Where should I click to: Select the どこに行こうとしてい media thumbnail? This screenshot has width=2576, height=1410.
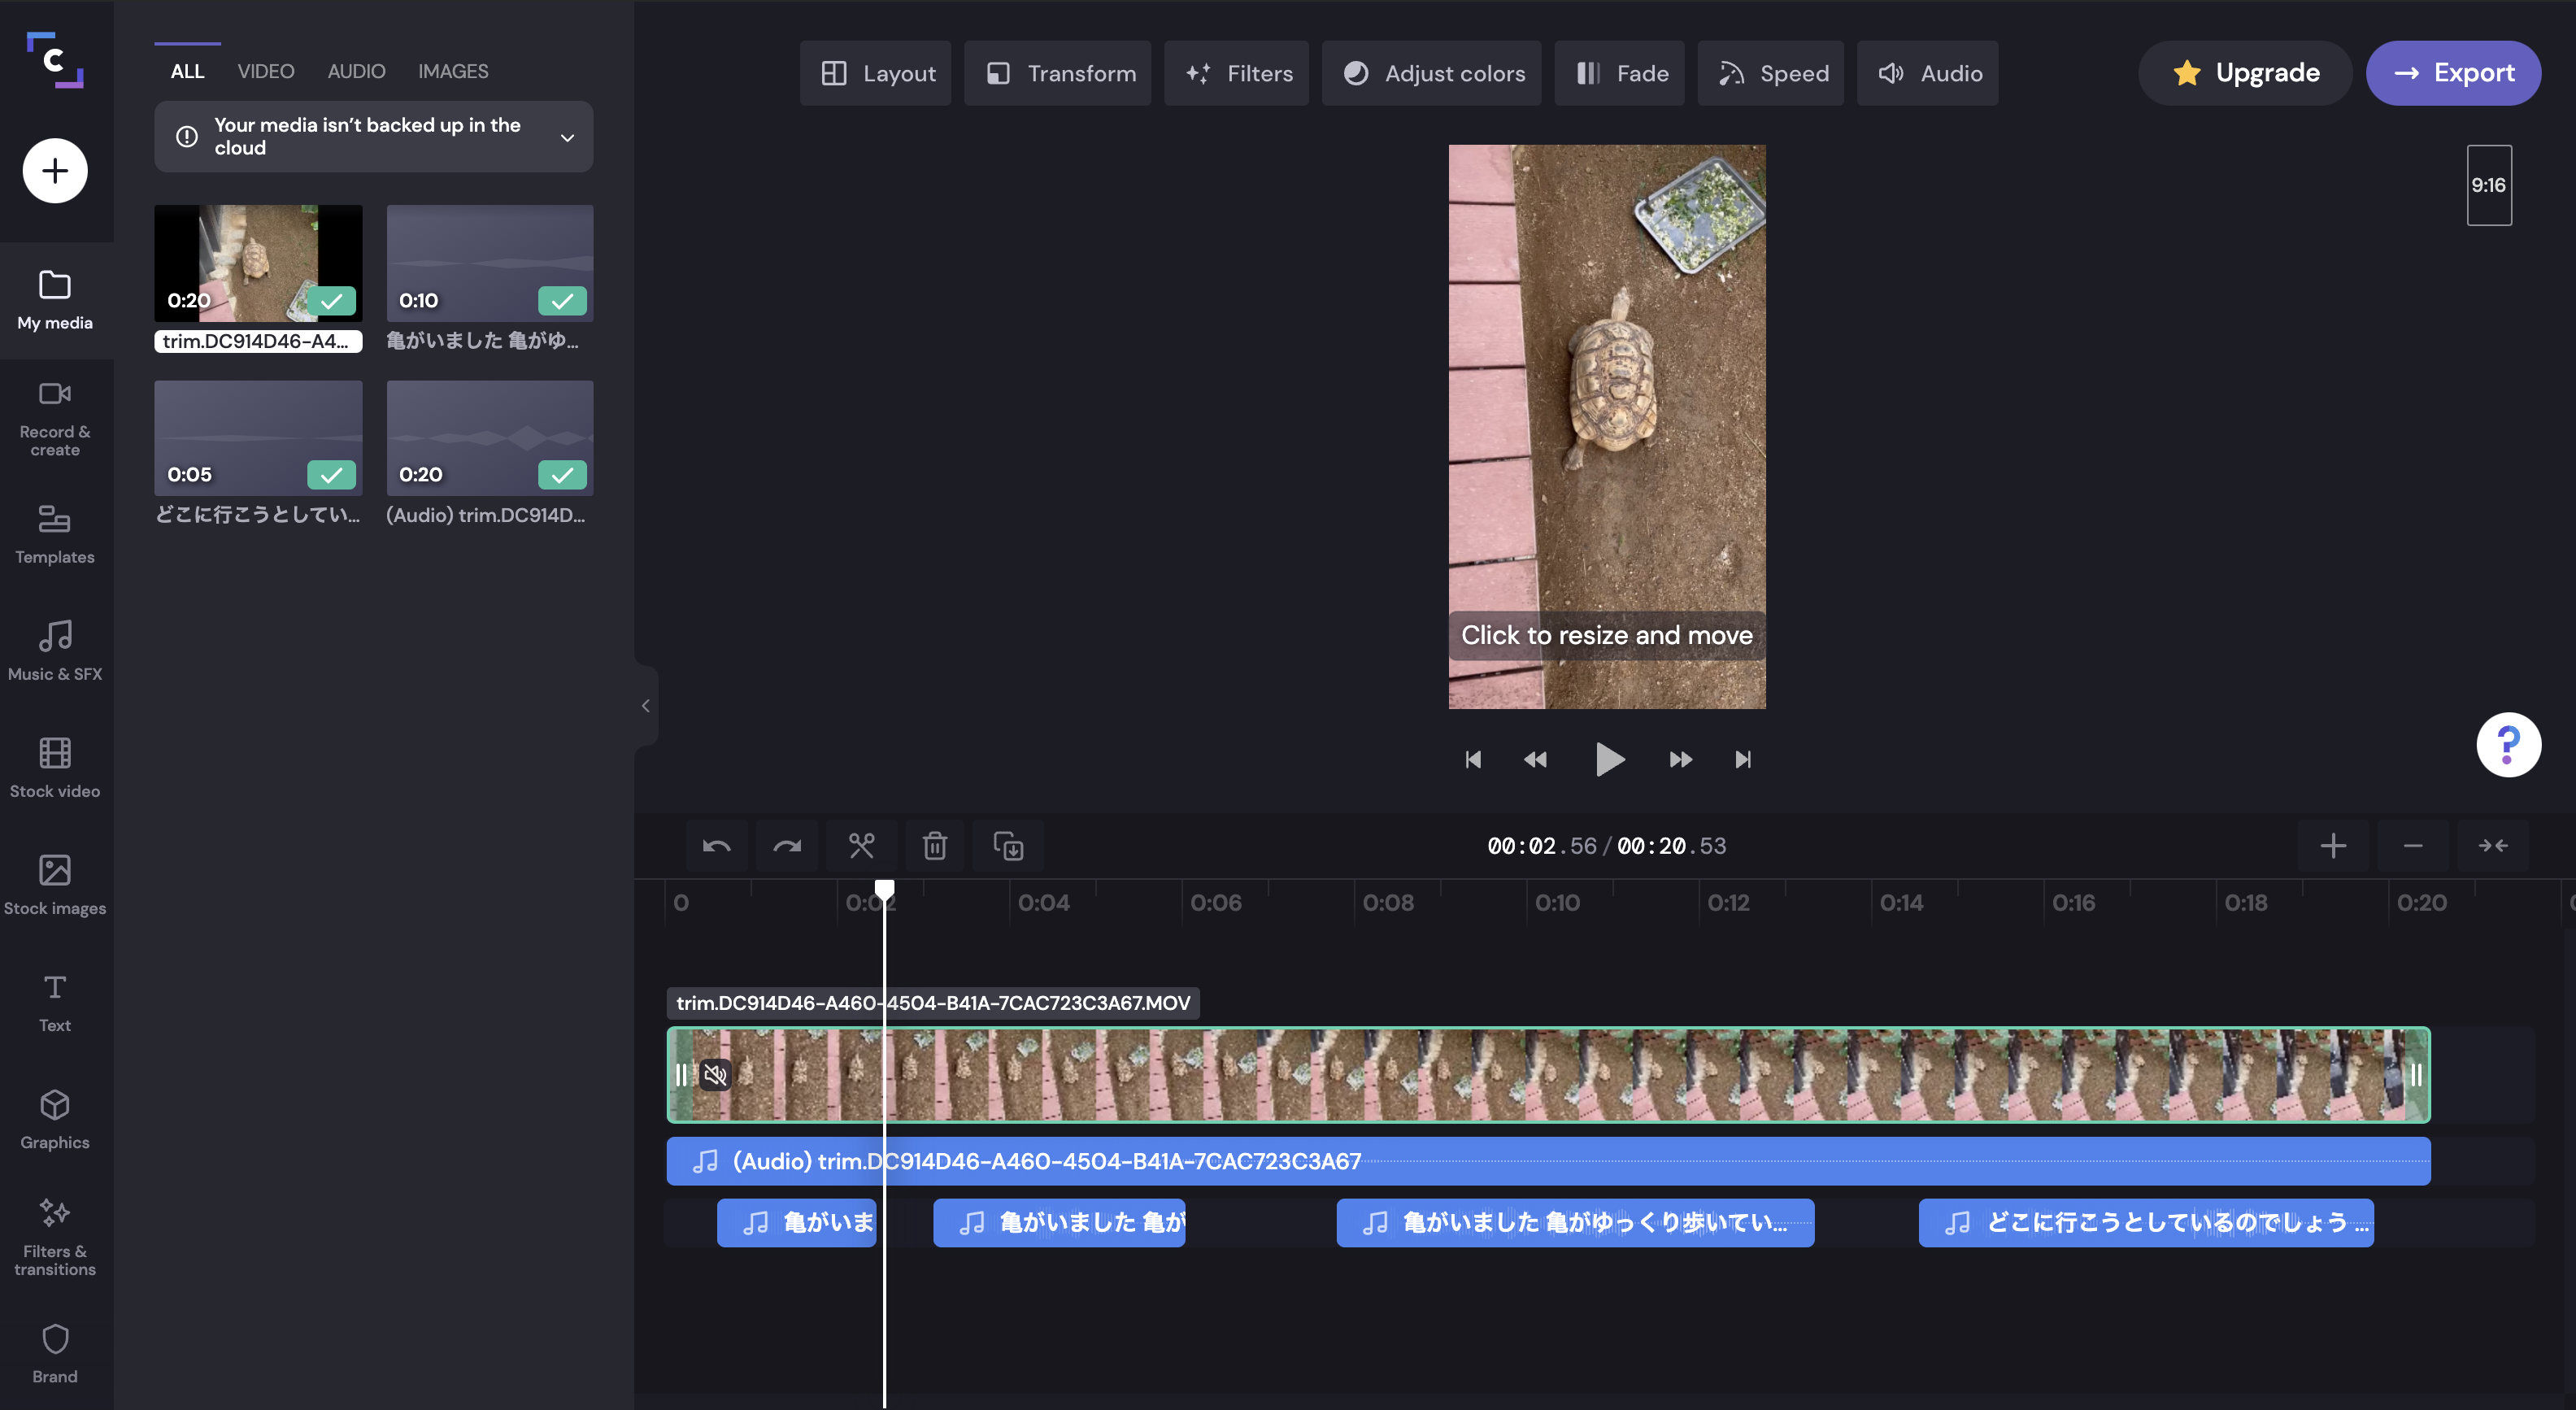tap(257, 437)
